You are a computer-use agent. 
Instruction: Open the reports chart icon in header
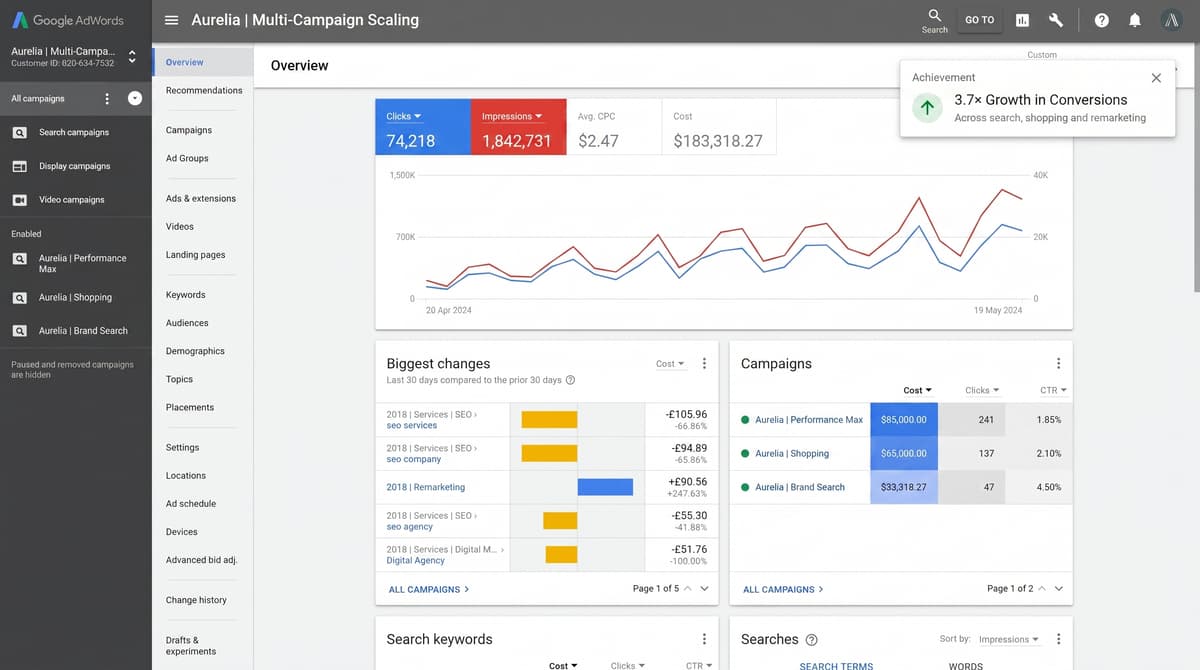(x=1022, y=20)
